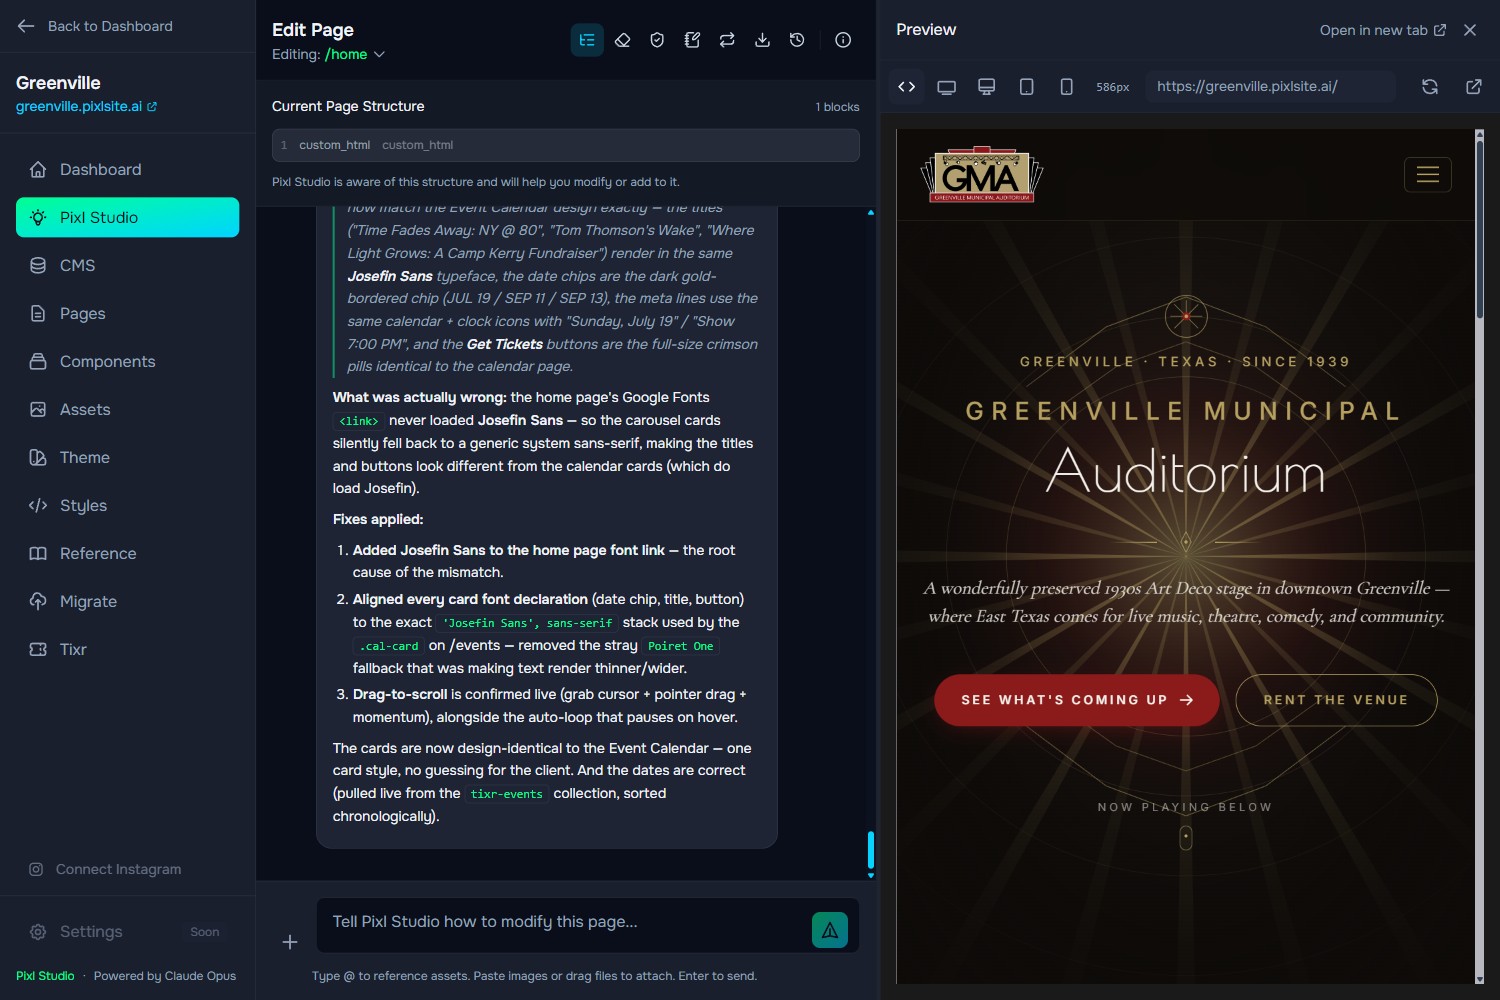Screen dimensions: 1500x1000
Task: Click the download icon in the Edit Page toolbar
Action: click(762, 40)
